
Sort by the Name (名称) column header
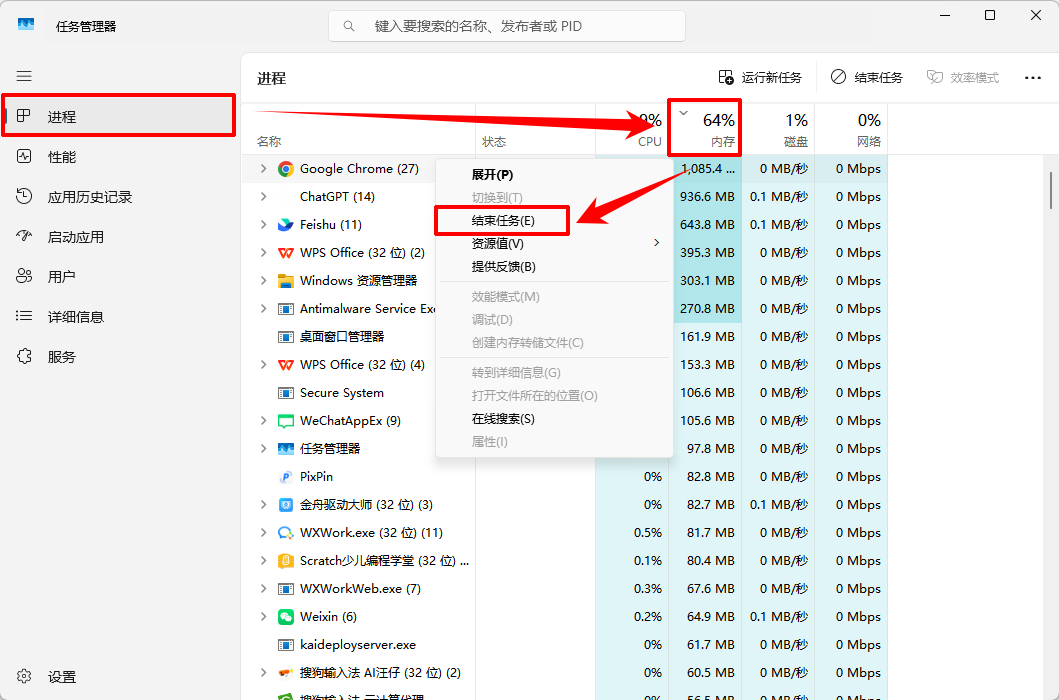pos(269,141)
